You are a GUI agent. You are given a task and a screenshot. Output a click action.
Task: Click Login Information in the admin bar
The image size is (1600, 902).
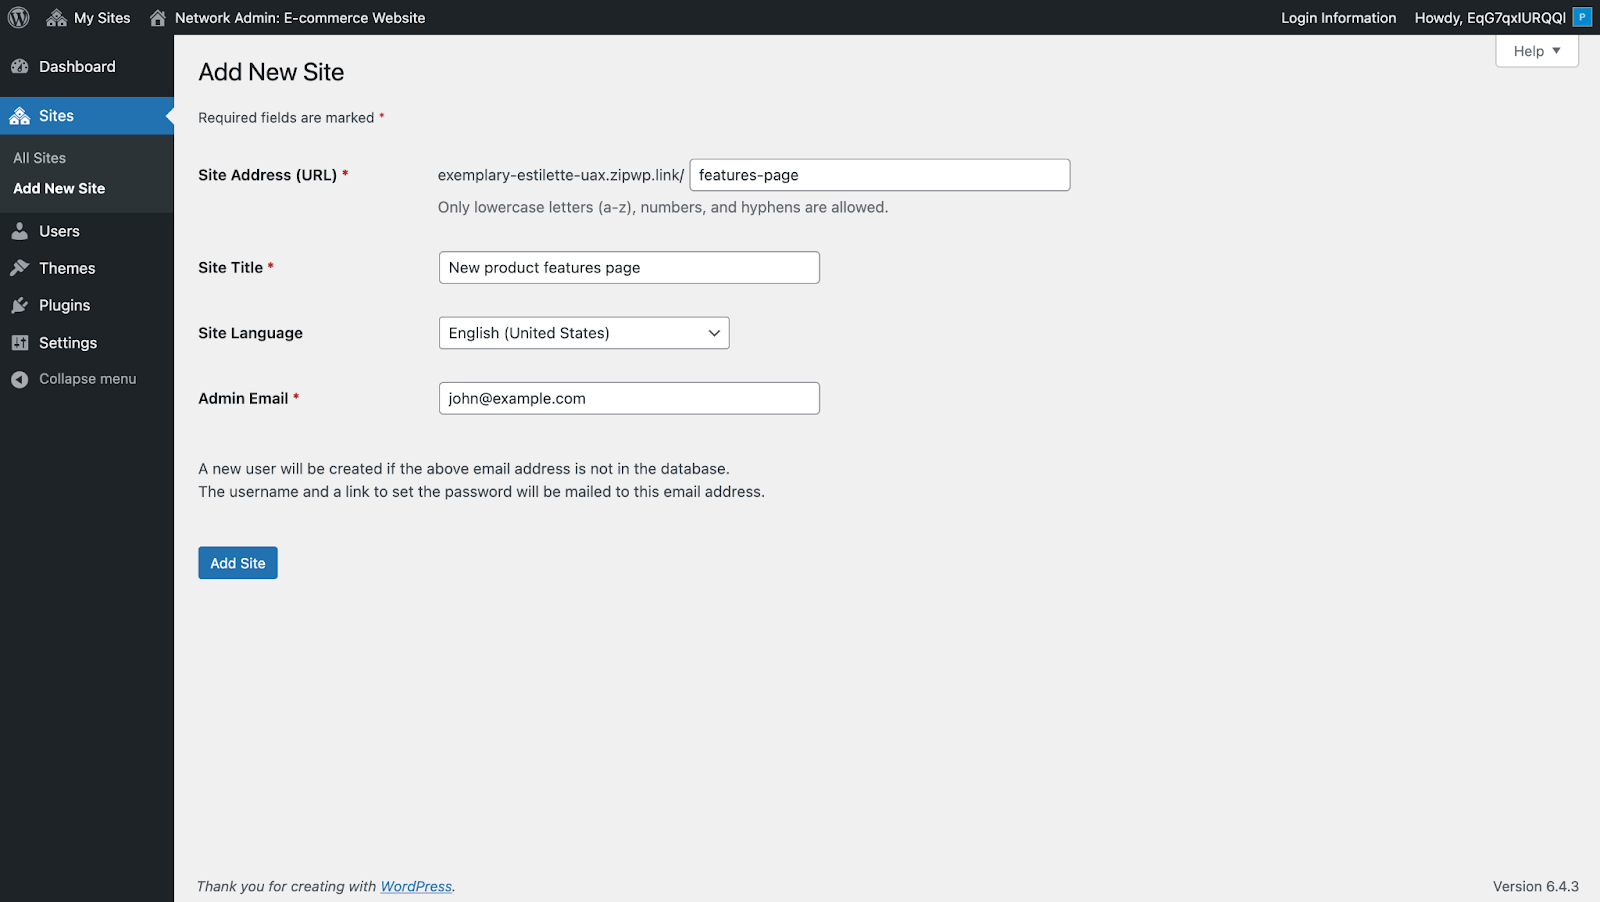[x=1338, y=17]
